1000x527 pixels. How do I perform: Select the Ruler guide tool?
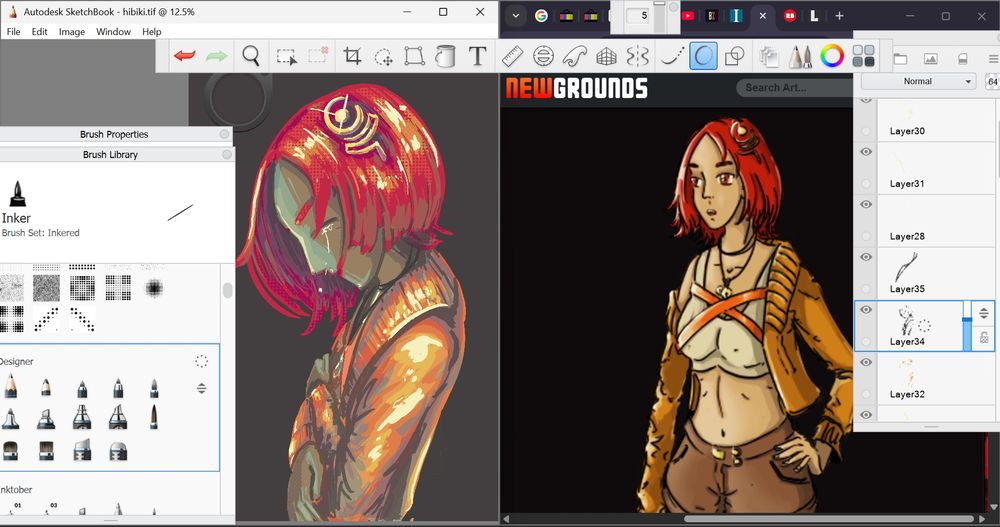[512, 56]
